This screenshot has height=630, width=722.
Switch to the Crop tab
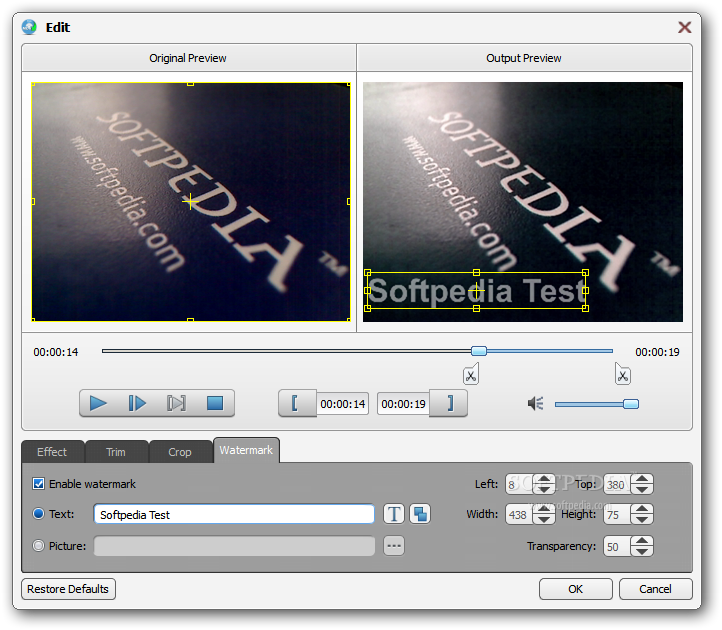click(180, 452)
